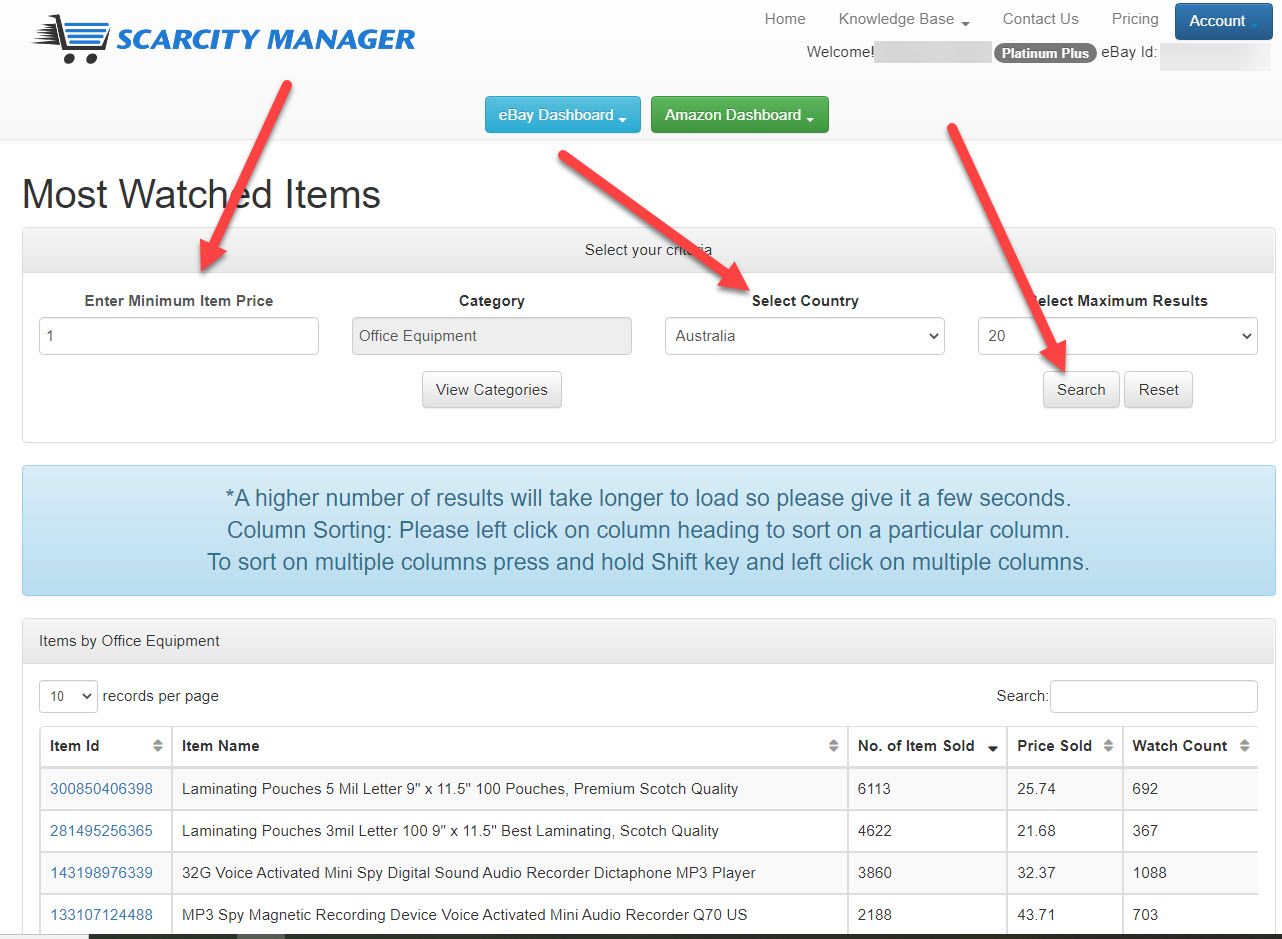Select the MP3 Spy Magnetic Recorder name
Screen dimensions: 1282x939
(x=465, y=915)
